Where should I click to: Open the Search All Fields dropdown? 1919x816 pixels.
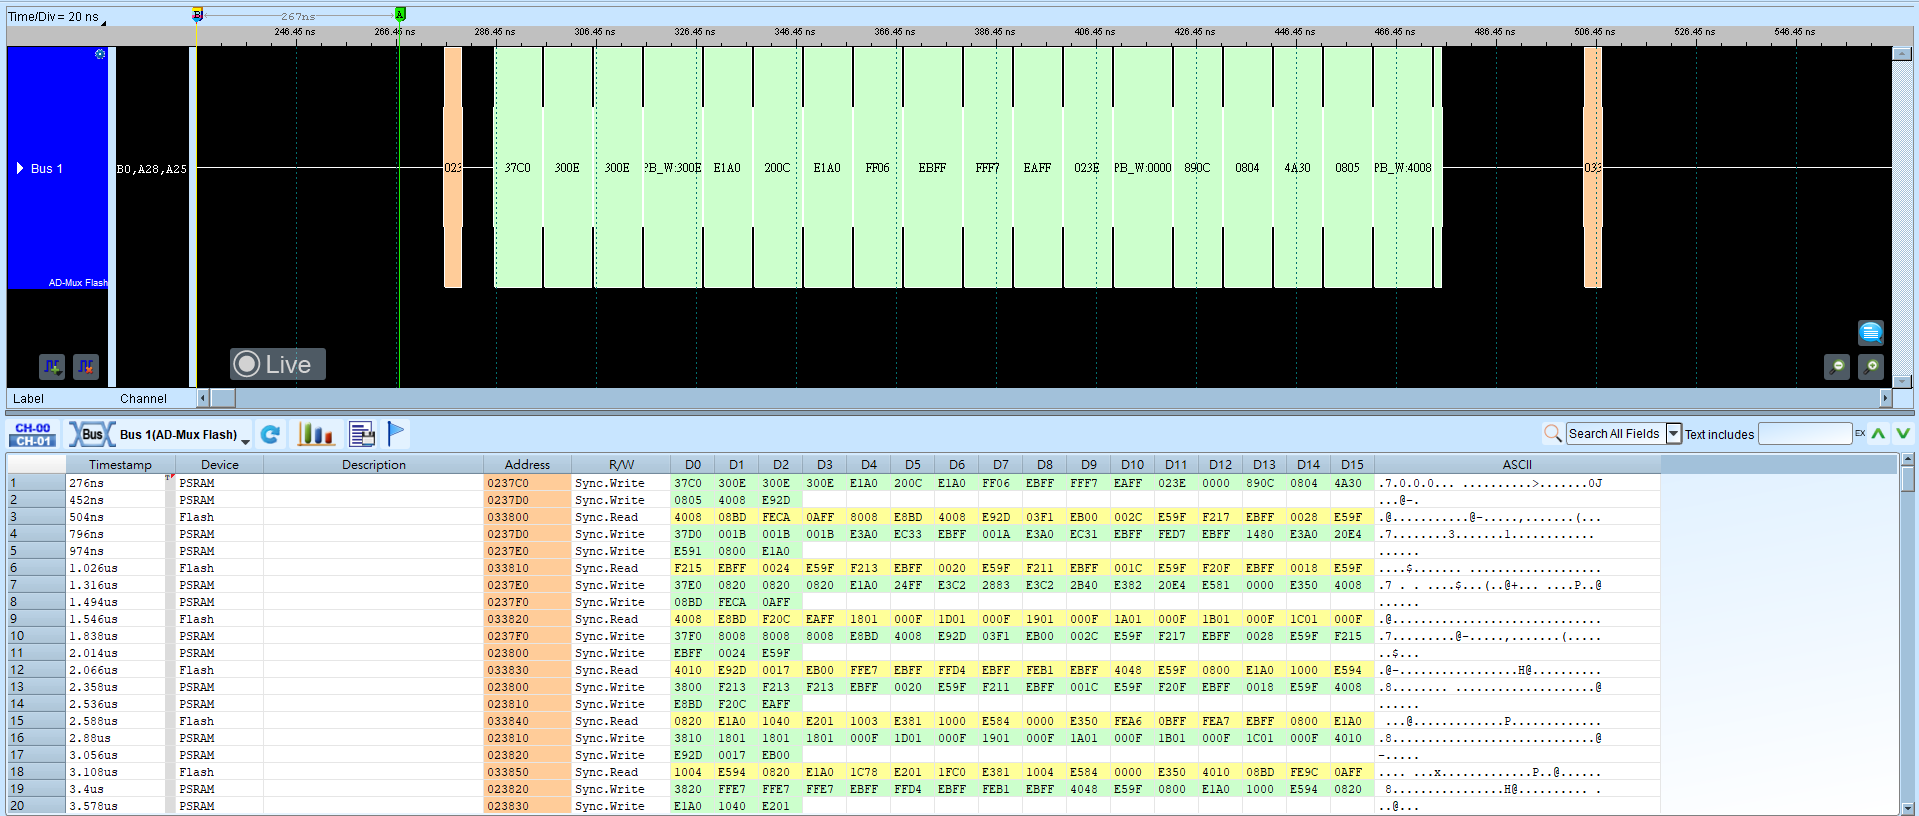pyautogui.click(x=1673, y=433)
